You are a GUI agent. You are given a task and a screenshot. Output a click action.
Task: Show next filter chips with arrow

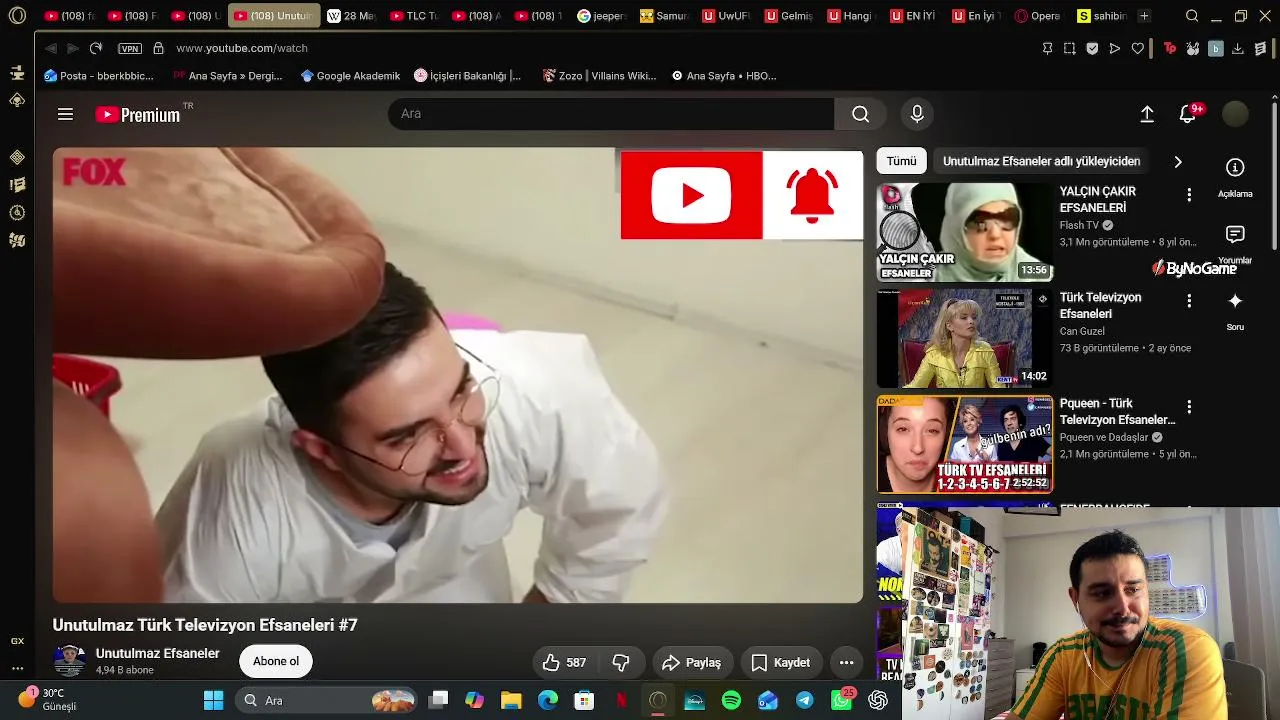coord(1178,161)
